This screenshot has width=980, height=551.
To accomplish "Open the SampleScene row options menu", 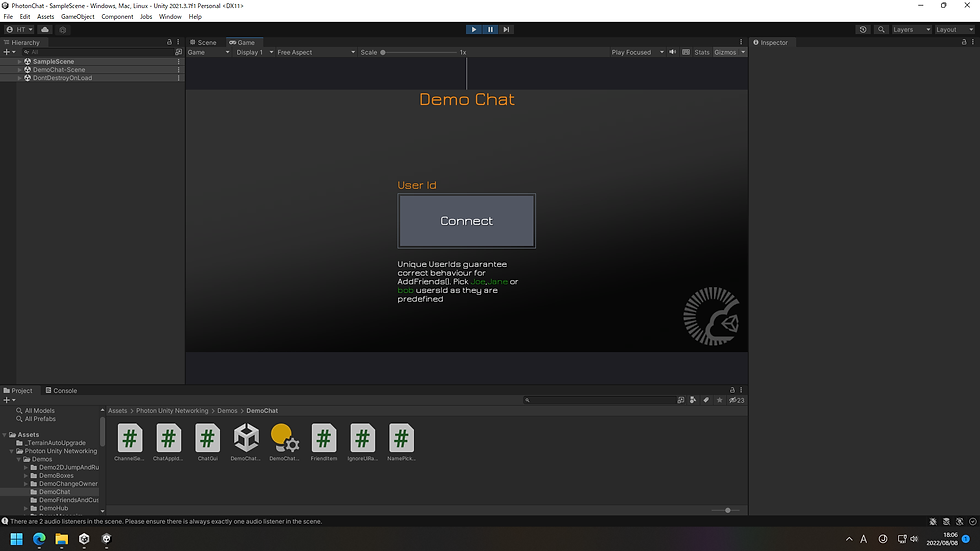I will (x=179, y=61).
